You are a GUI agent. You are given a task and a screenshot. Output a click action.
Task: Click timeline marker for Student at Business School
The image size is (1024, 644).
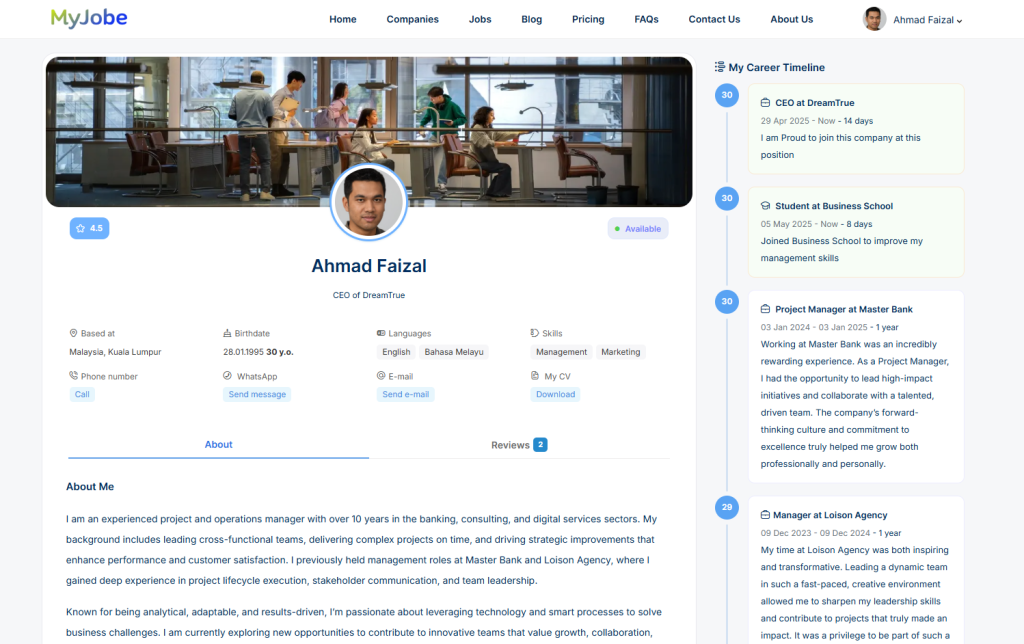pos(727,199)
